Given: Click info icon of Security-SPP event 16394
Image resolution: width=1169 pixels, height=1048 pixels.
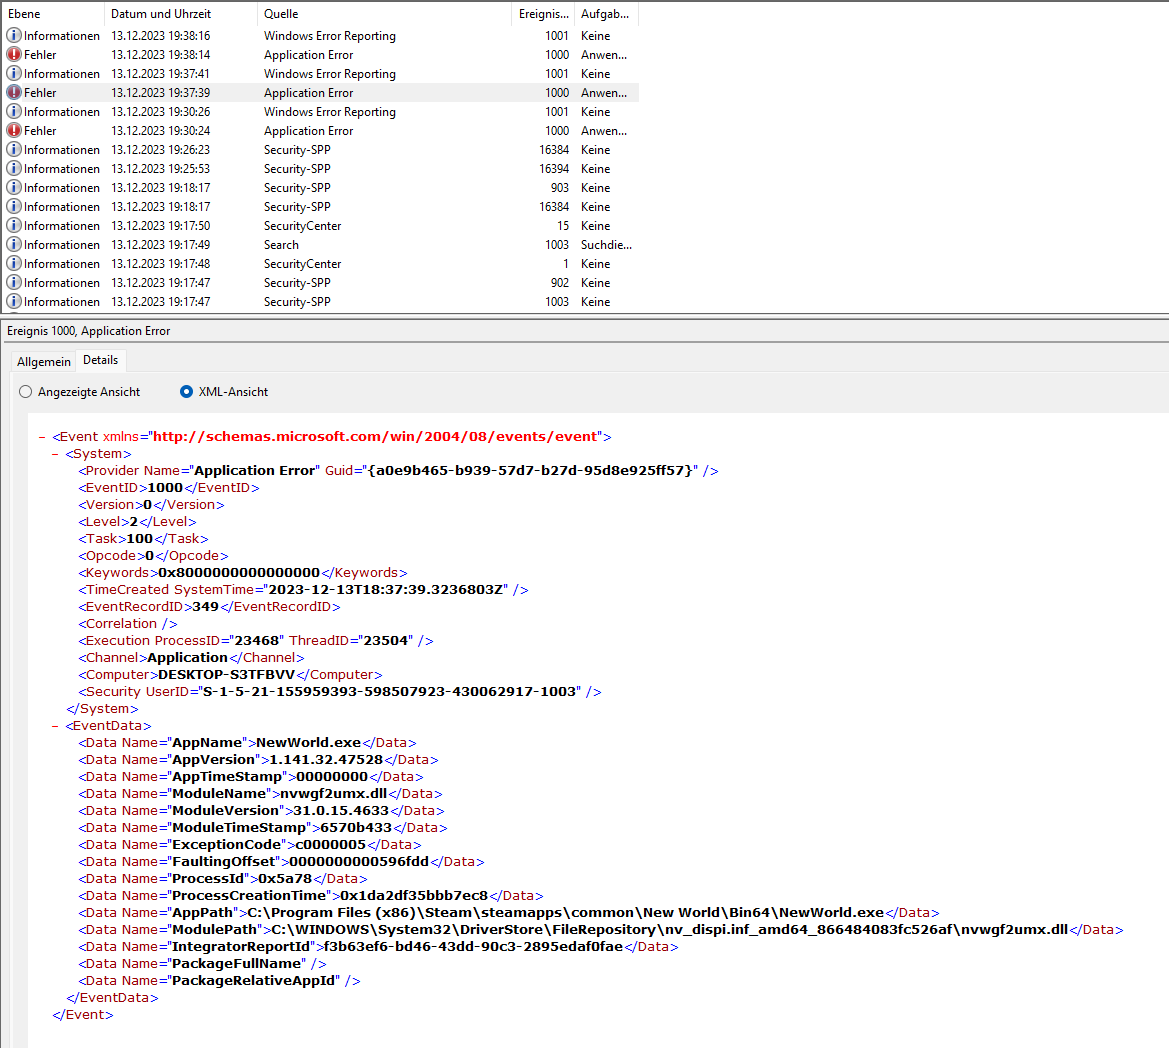Looking at the screenshot, I should (13, 168).
